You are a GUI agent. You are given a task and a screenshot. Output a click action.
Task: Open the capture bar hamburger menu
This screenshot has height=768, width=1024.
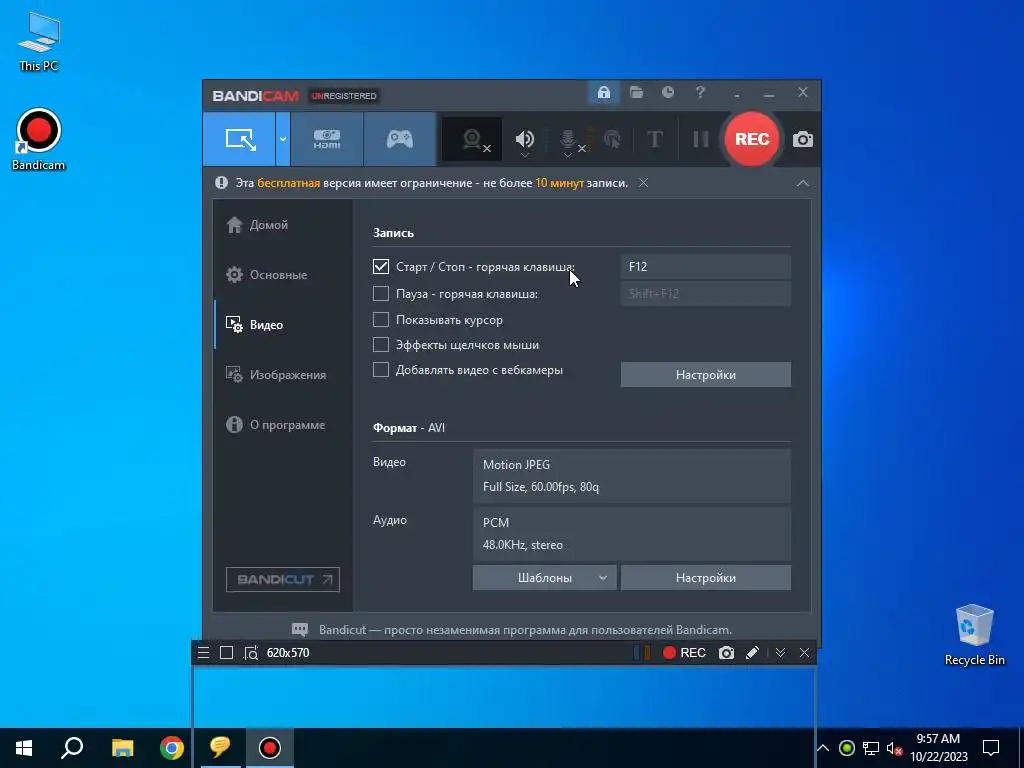point(204,653)
